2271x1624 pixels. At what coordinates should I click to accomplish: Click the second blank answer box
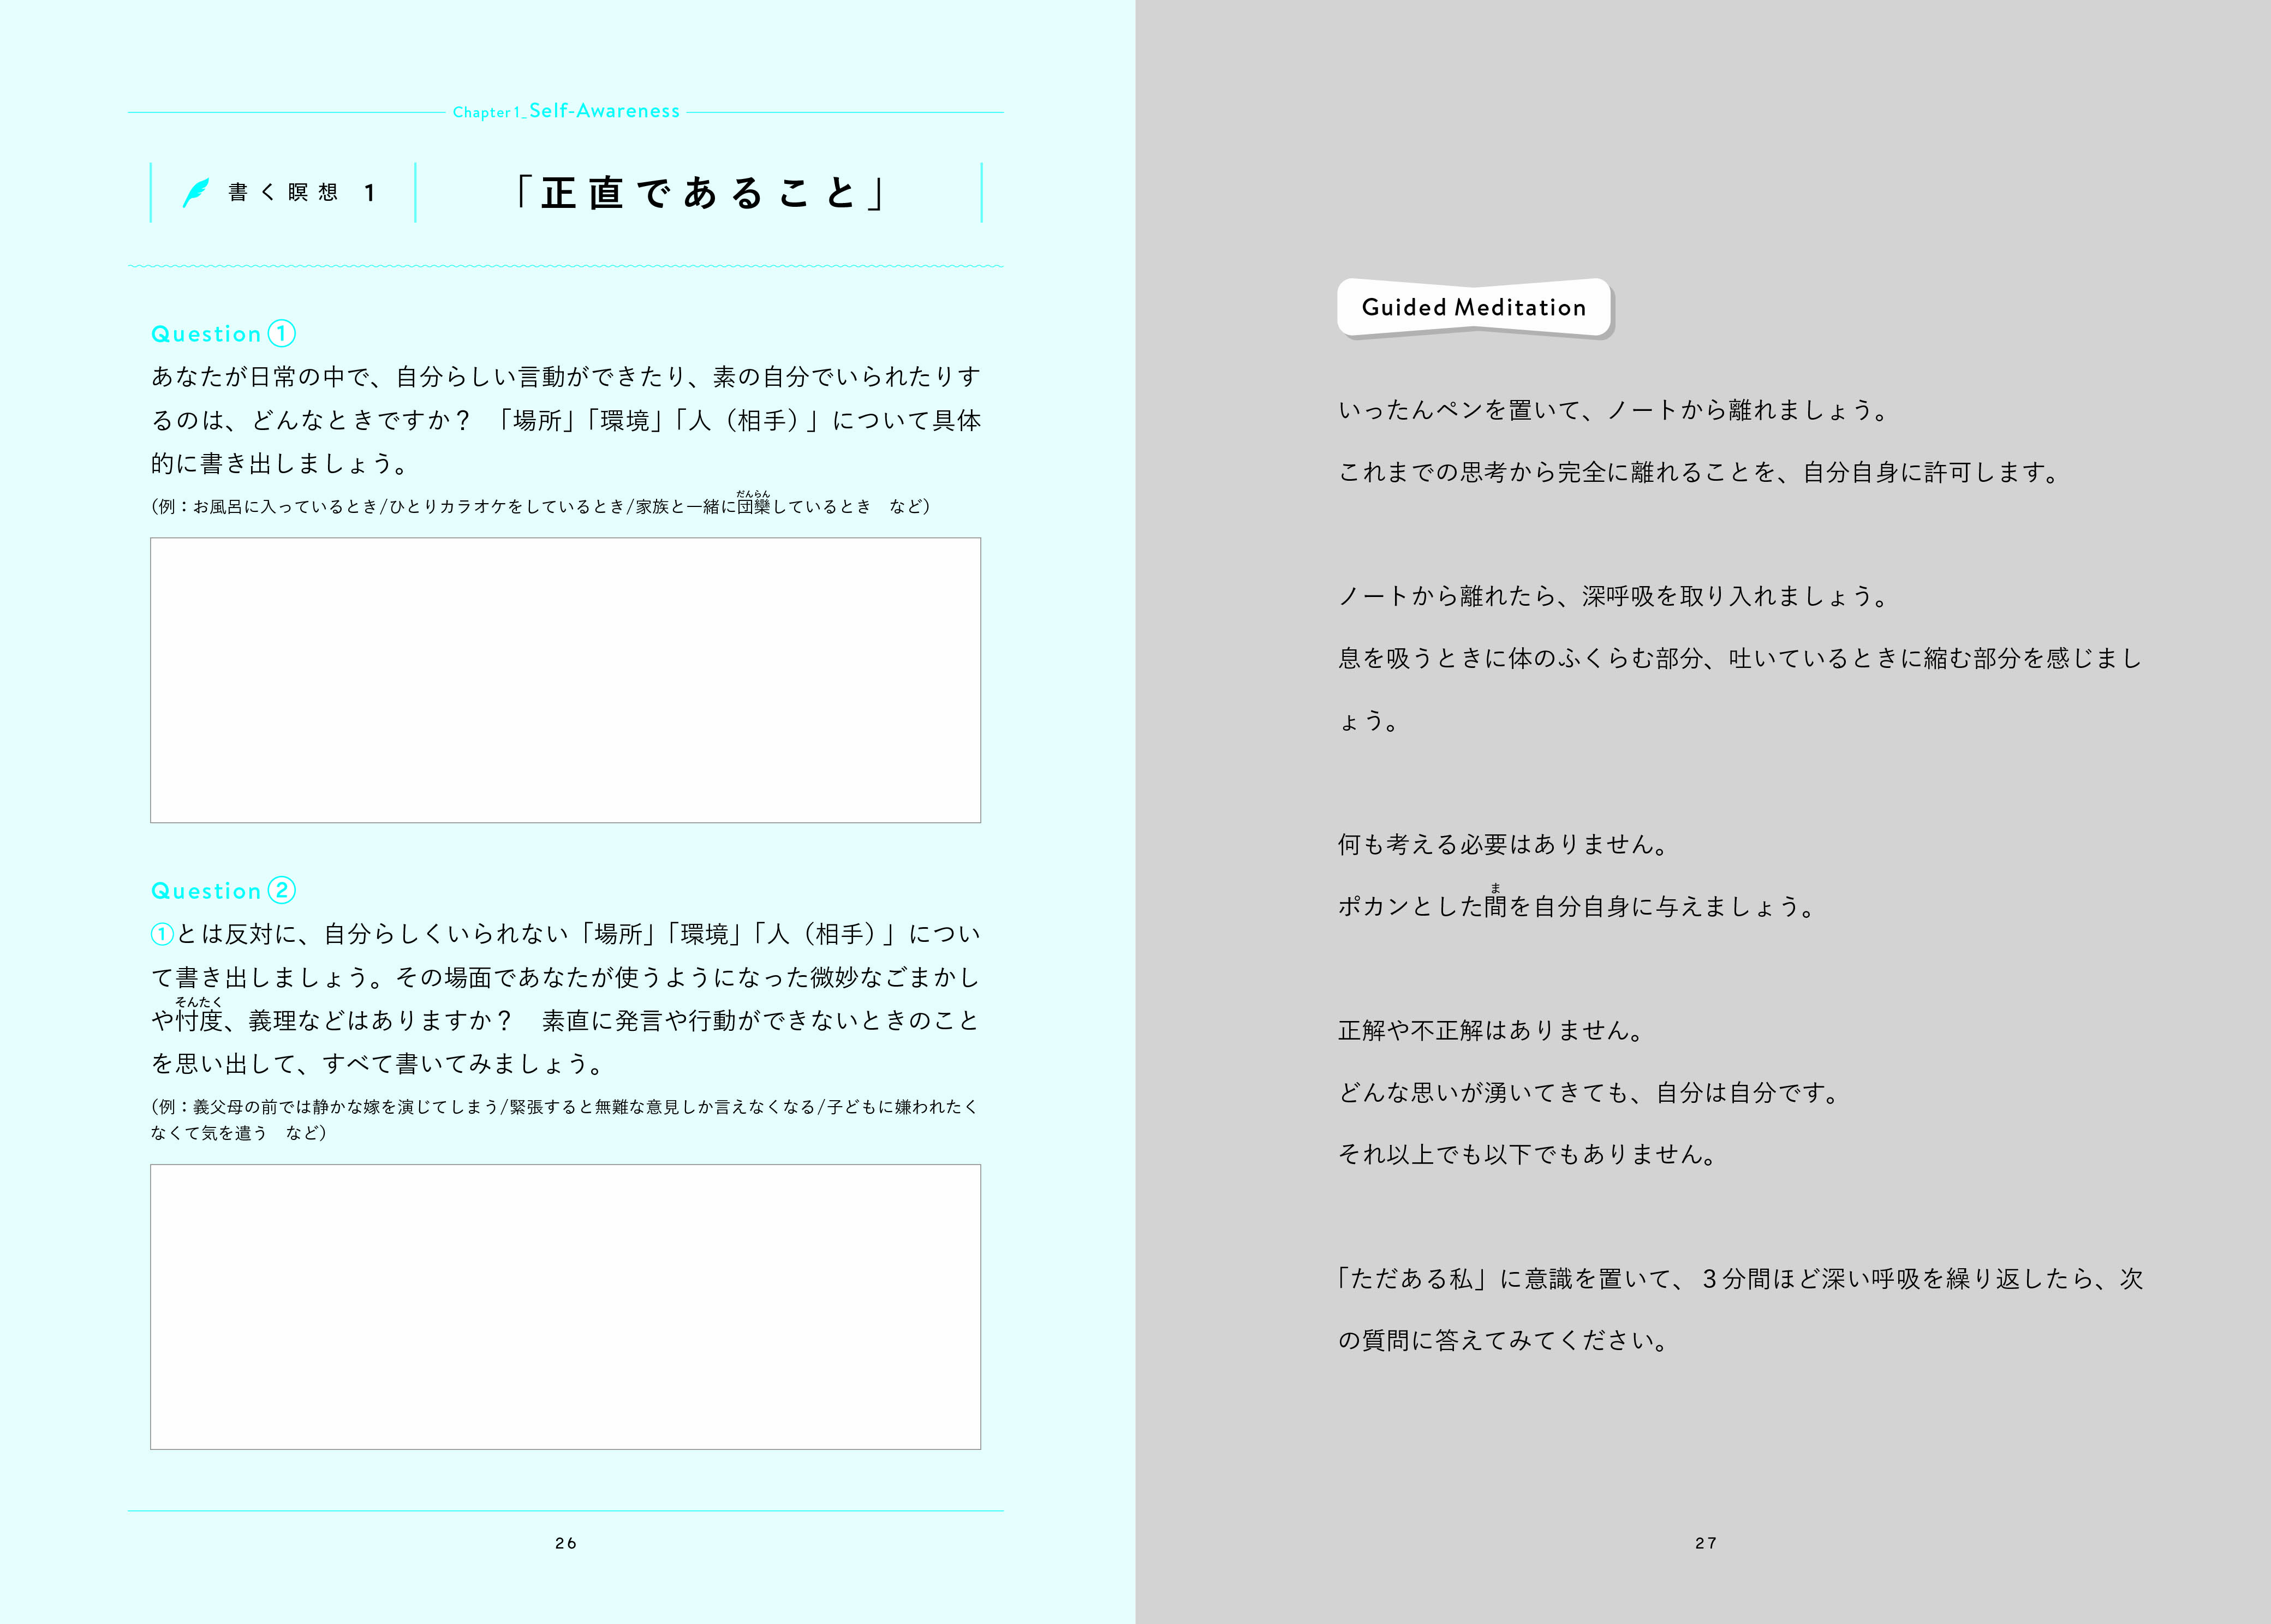pyautogui.click(x=565, y=1306)
